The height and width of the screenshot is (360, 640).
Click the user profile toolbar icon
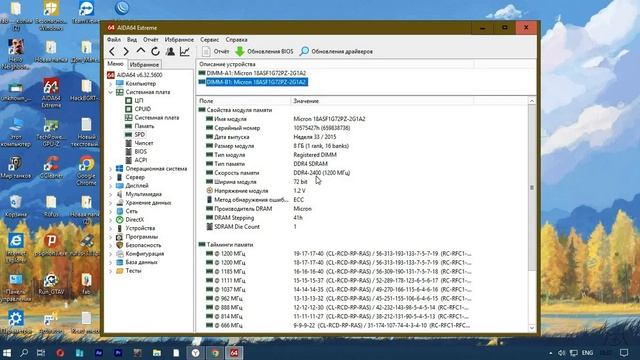tap(170, 51)
